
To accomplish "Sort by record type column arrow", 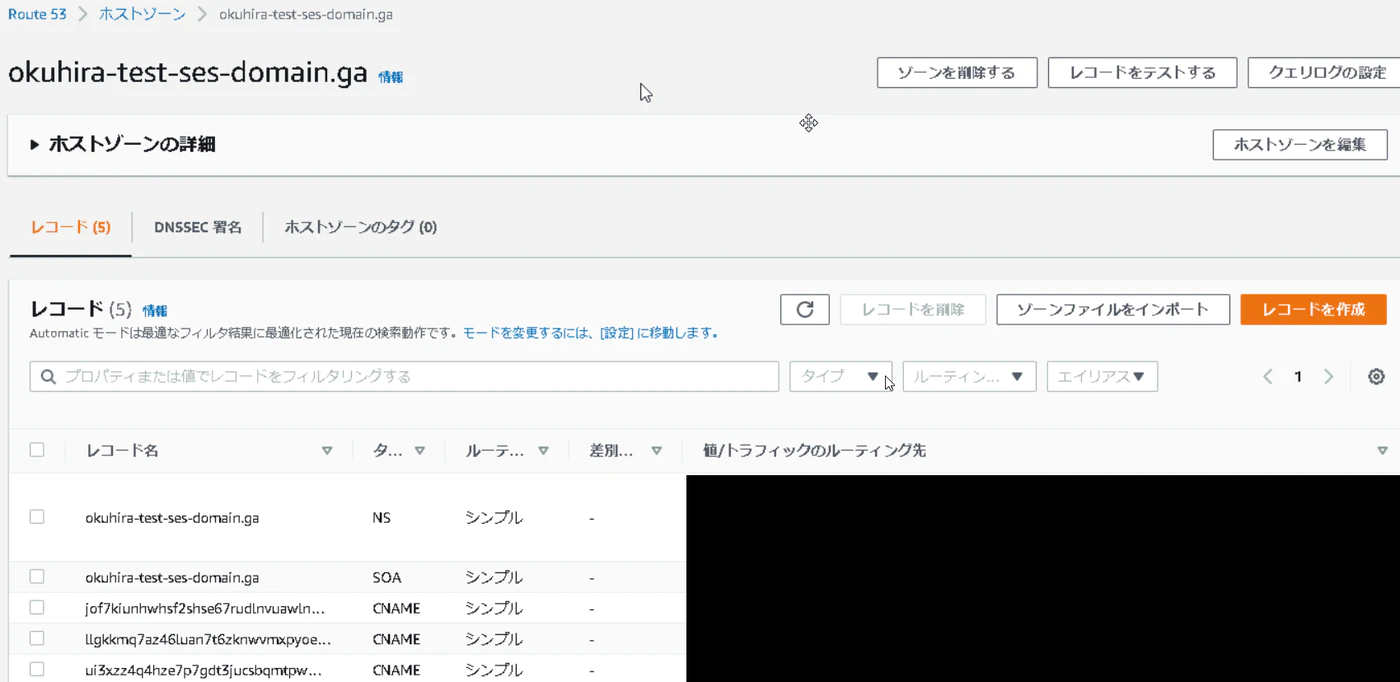I will point(420,451).
